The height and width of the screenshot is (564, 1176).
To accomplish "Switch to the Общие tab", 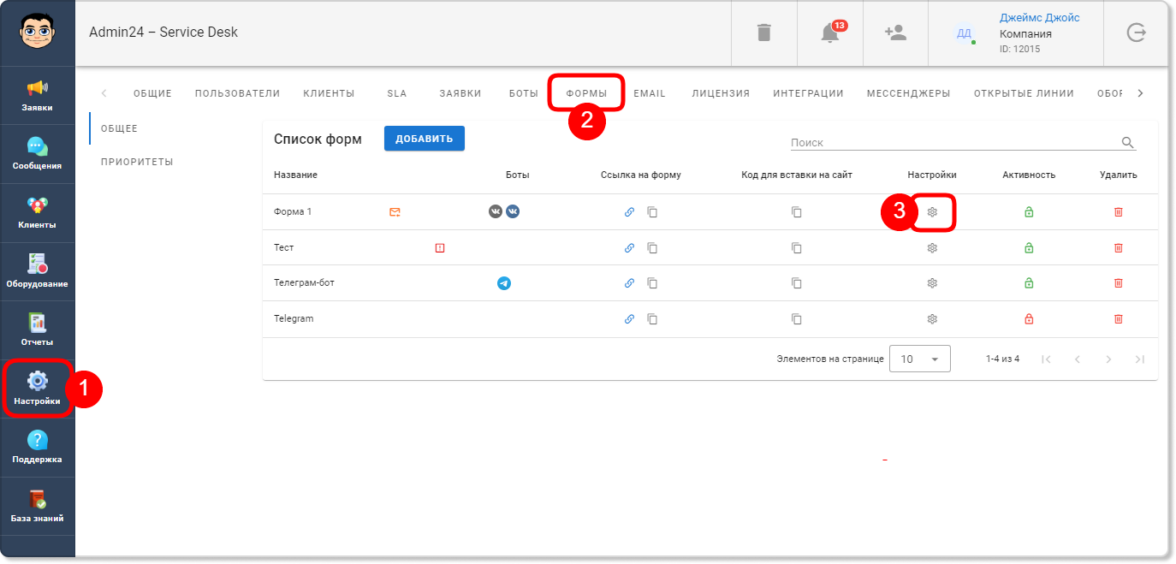I will pos(153,94).
